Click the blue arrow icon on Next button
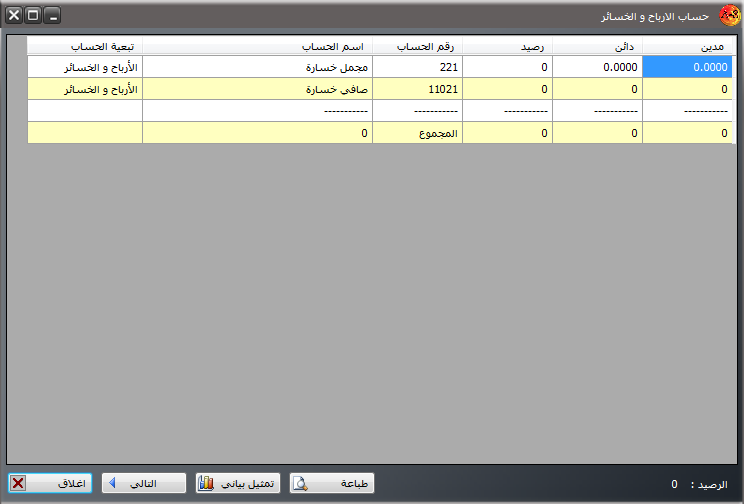The image size is (744, 504). coord(112,483)
